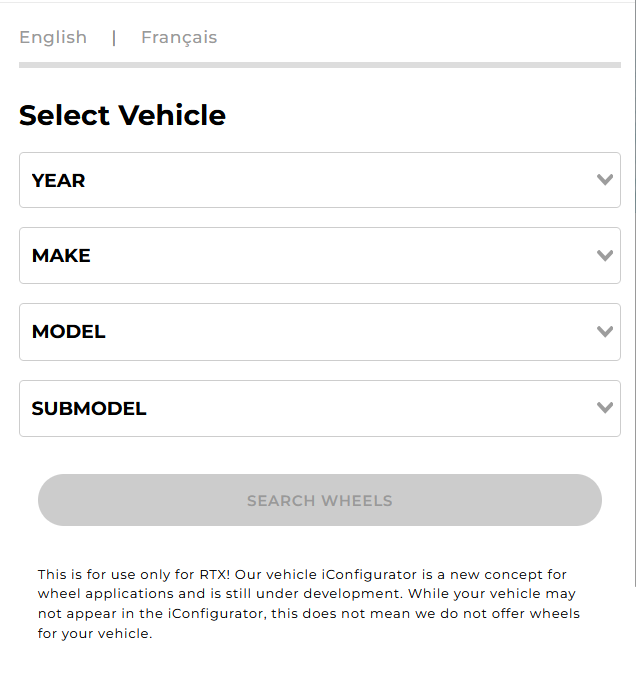This screenshot has width=636, height=678.
Task: Open the YEAR selection dropdown
Action: pyautogui.click(x=319, y=180)
